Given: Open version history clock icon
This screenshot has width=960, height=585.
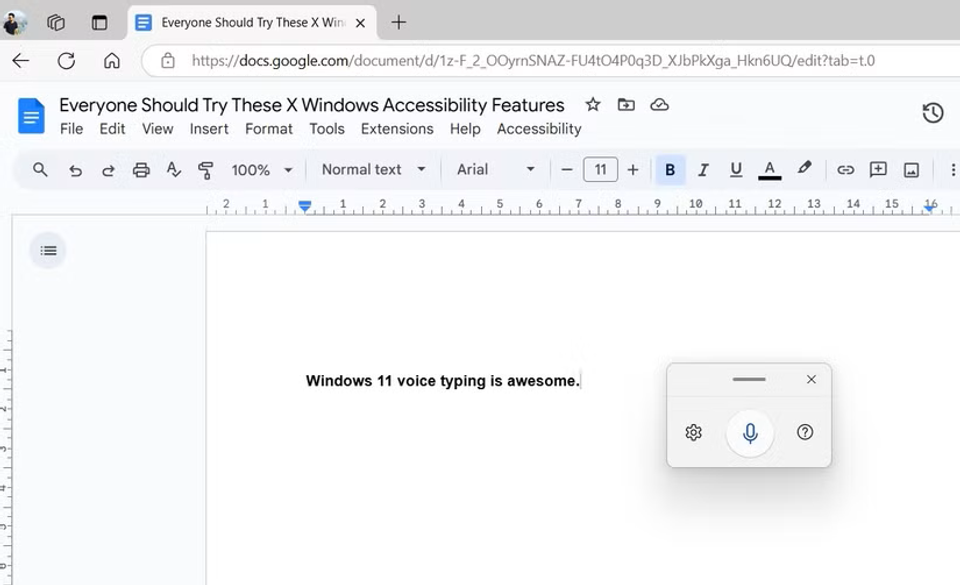Looking at the screenshot, I should 932,113.
